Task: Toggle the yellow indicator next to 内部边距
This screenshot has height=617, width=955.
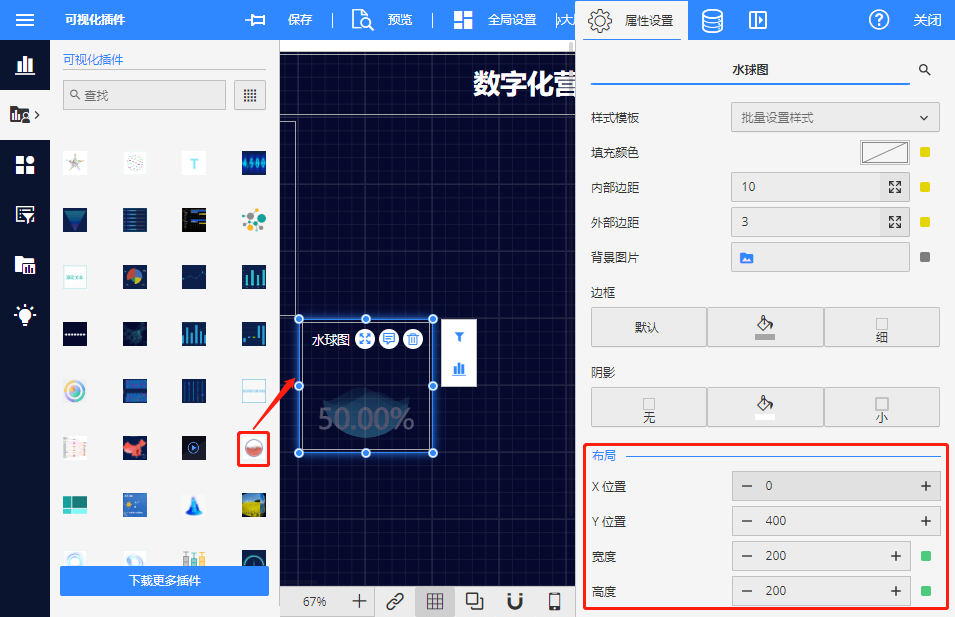Action: (x=925, y=187)
